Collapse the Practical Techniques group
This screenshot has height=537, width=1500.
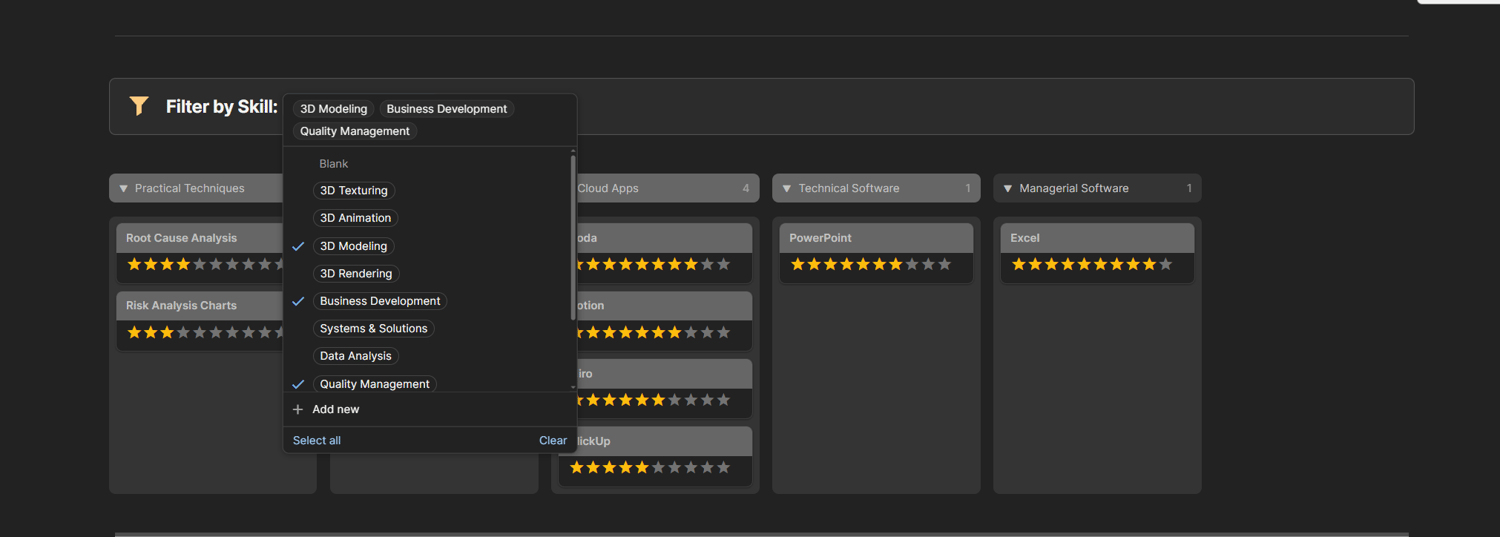124,188
